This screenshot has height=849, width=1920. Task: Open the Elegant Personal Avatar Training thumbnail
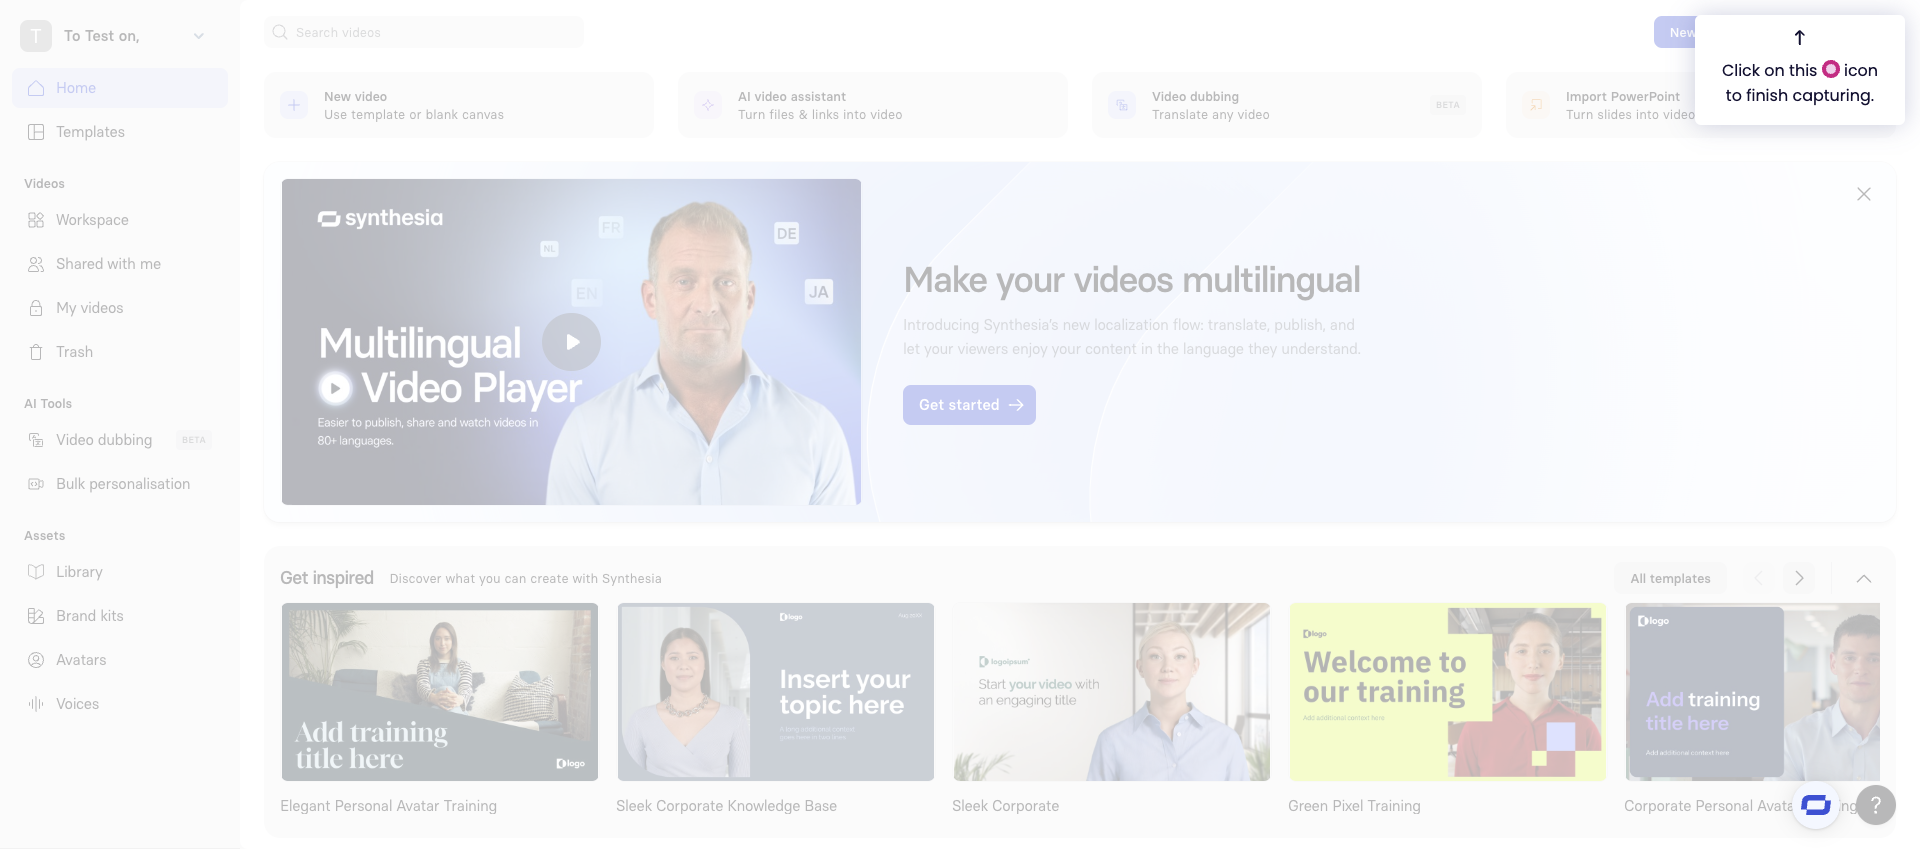[440, 692]
